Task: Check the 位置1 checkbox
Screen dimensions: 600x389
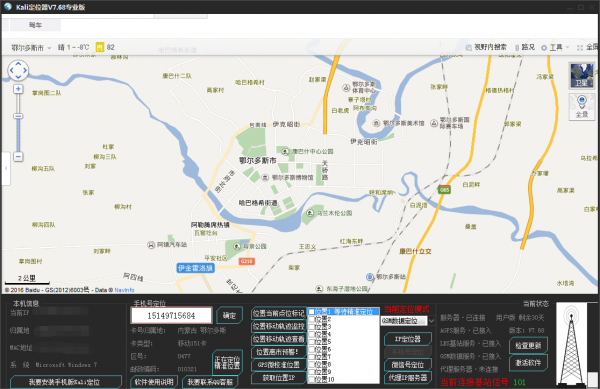Action: (x=312, y=312)
